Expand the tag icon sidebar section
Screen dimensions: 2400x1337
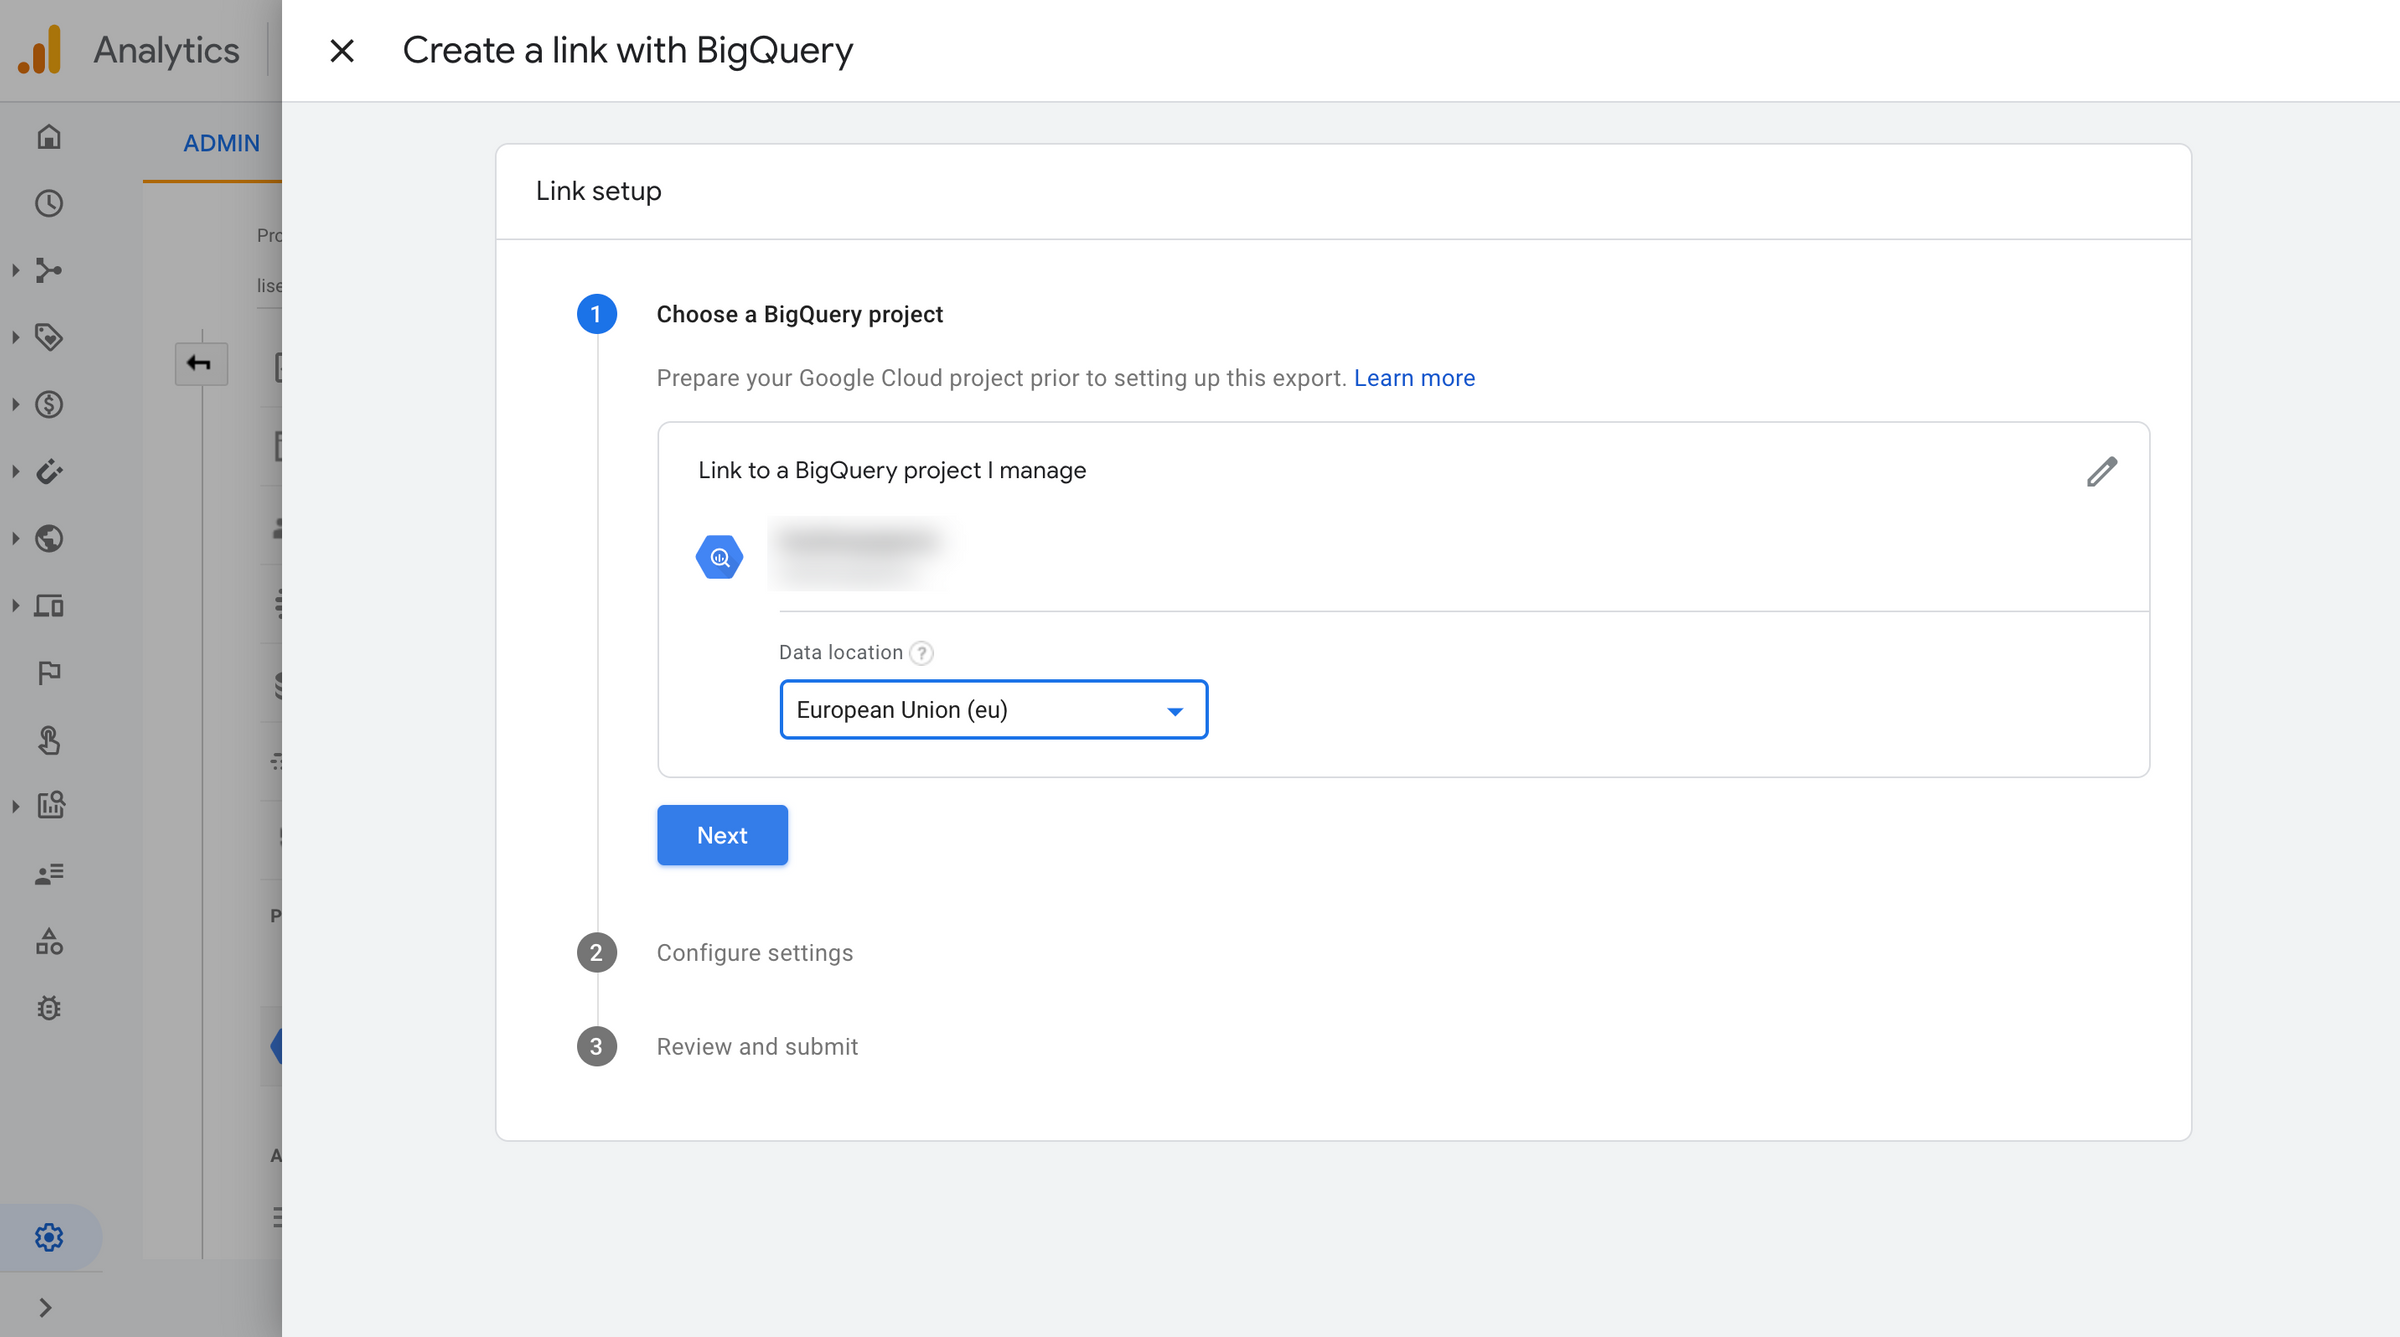click(49, 337)
